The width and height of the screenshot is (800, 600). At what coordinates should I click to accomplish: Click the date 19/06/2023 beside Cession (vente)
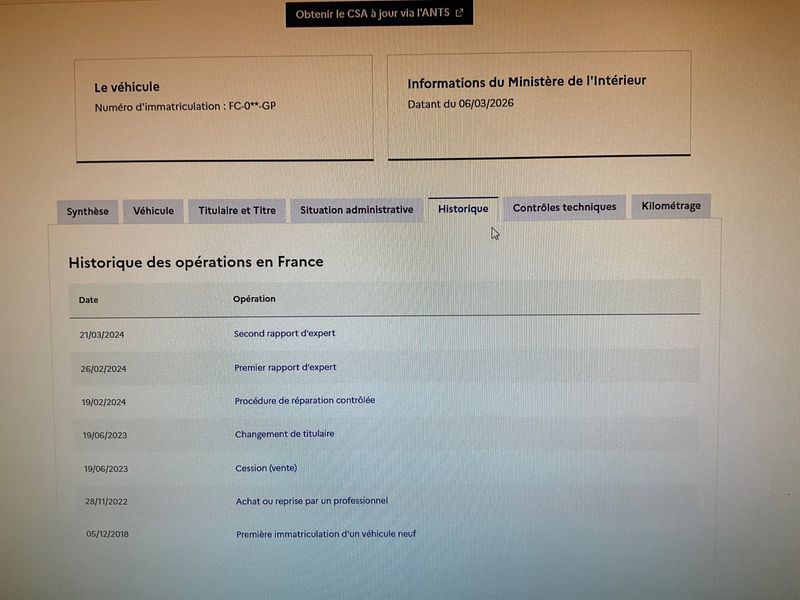(106, 469)
